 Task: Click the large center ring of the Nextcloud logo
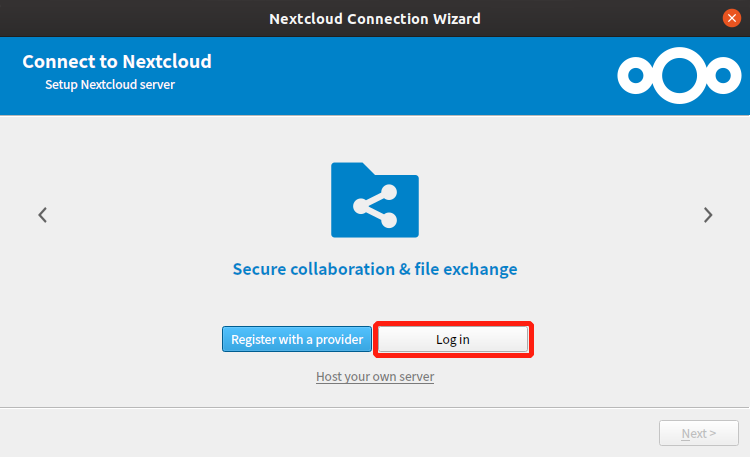tap(679, 75)
